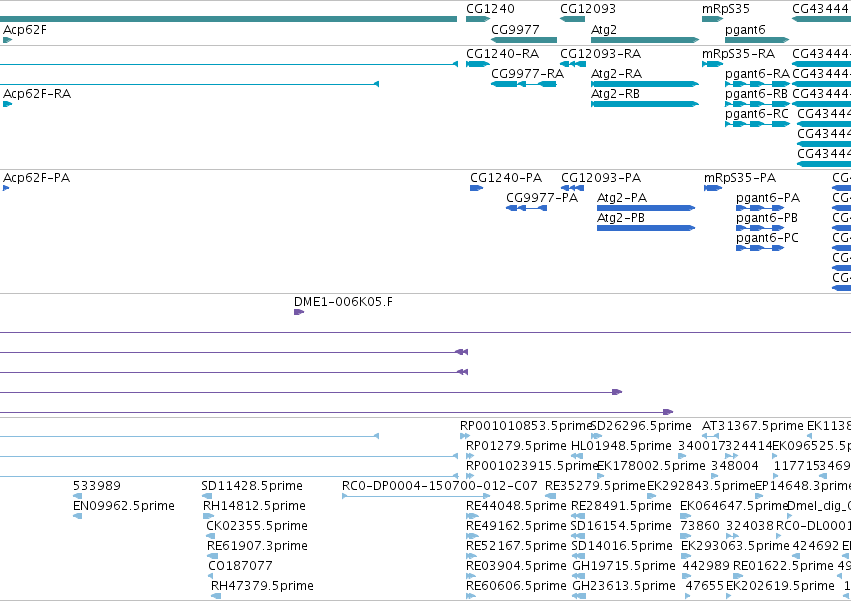Select the CK02355.5prime EST label
Screen dimensions: 851x601
[257, 526]
